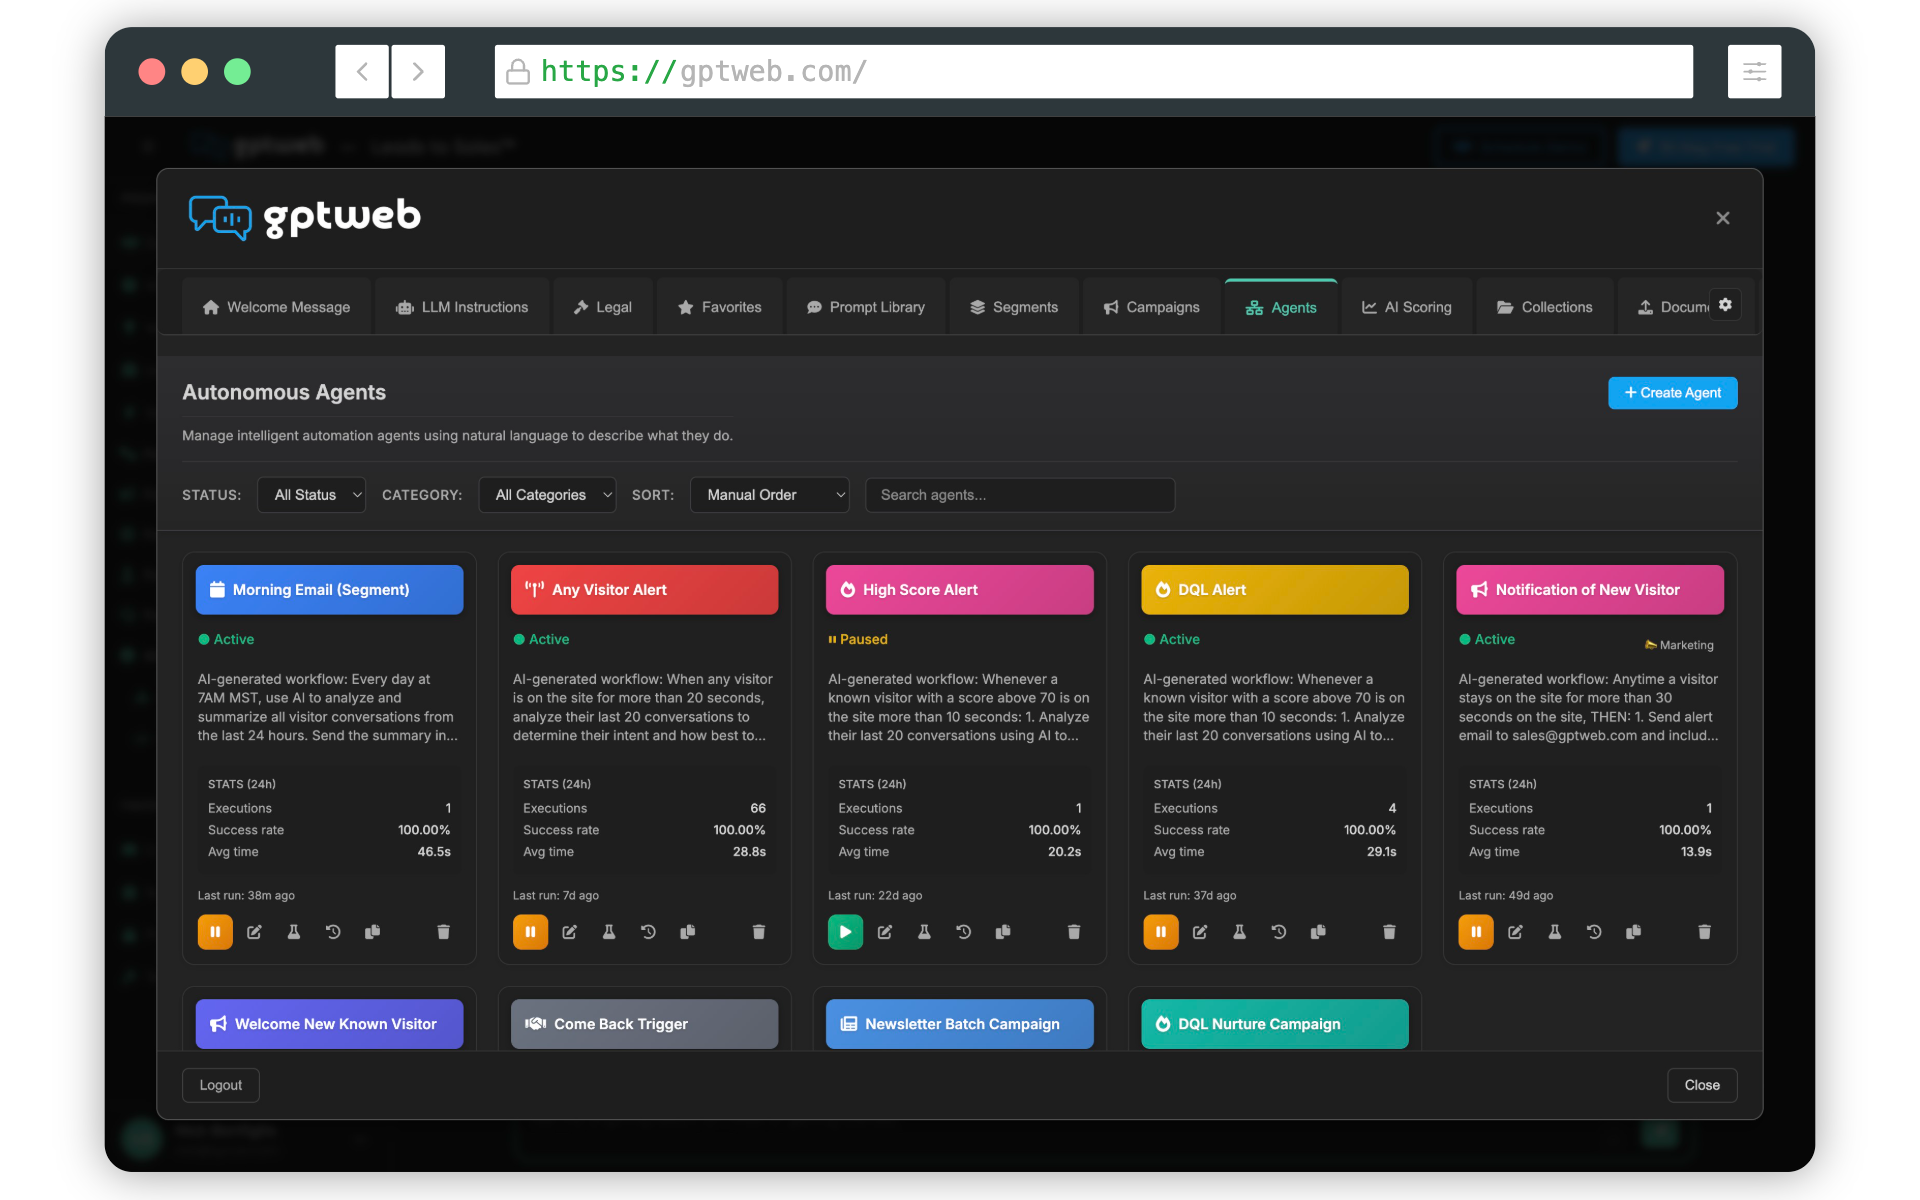The image size is (1920, 1200).
Task: Open the Collections tab
Action: 1544,307
